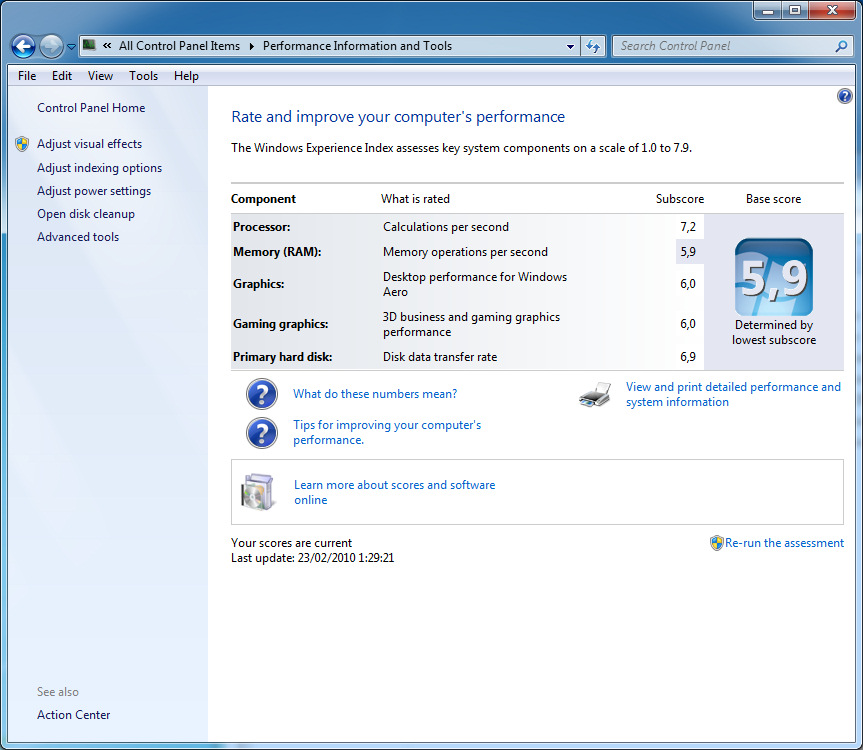
Task: Click the refresh icon beside address bar
Action: (593, 46)
